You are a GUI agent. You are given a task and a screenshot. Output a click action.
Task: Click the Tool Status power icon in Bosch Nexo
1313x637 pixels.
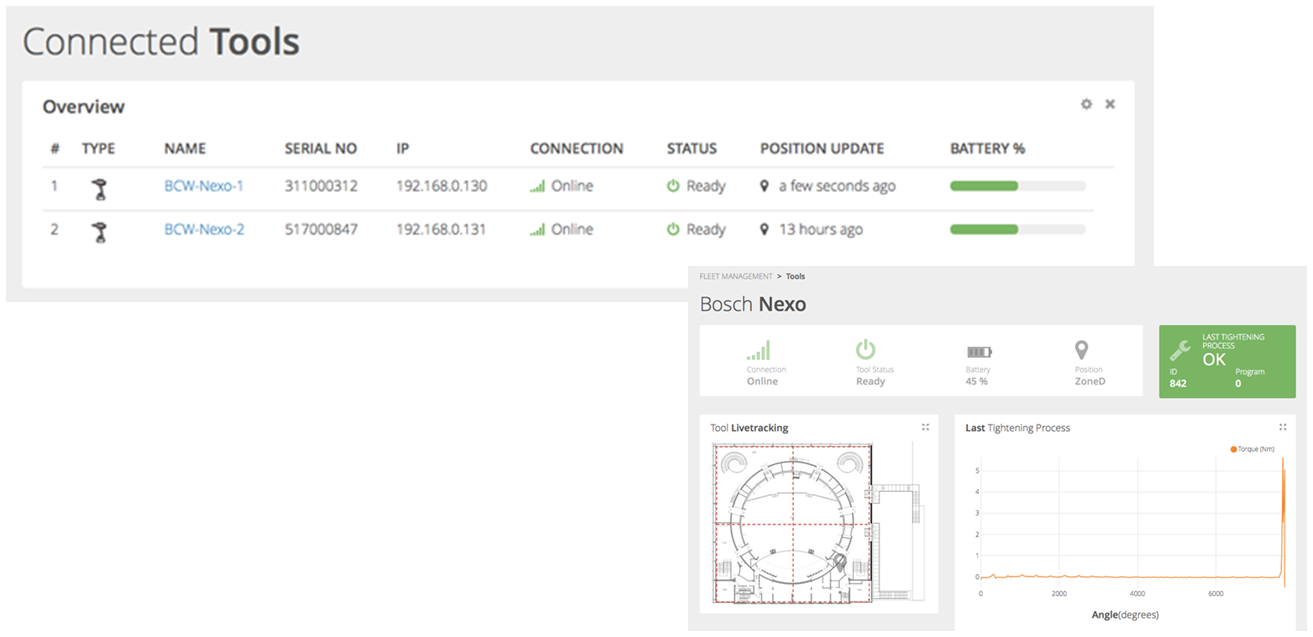click(x=866, y=350)
